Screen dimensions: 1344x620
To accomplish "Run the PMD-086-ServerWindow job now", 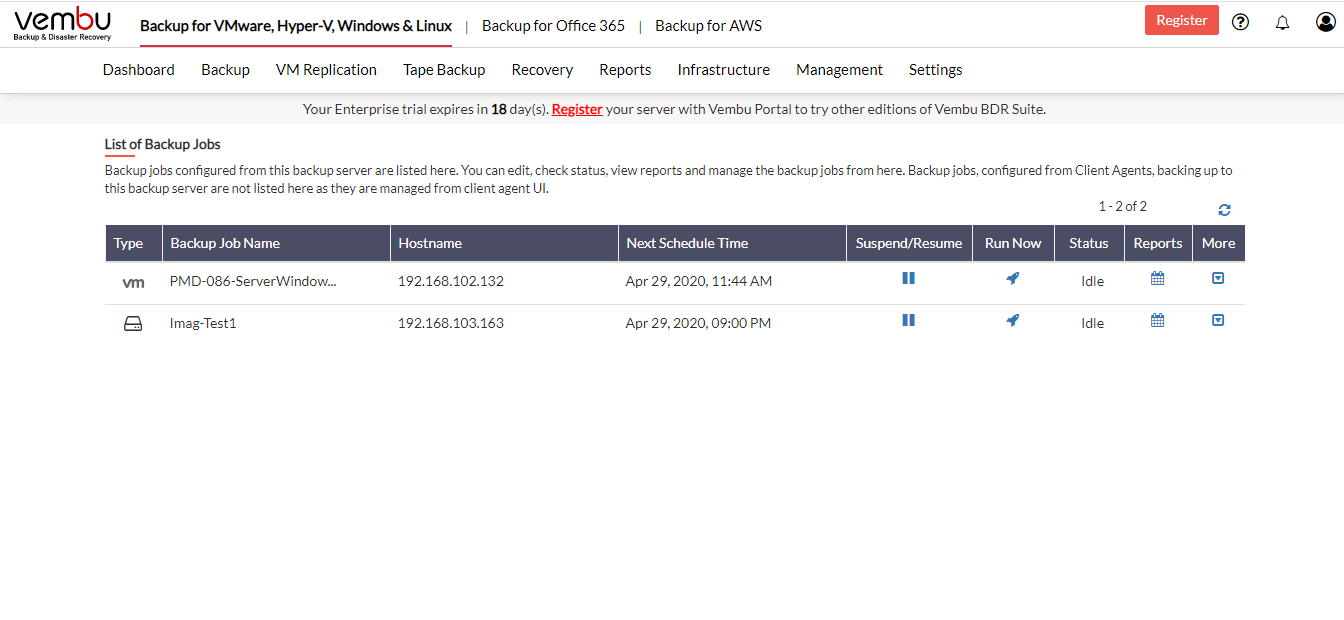I will tap(1013, 279).
